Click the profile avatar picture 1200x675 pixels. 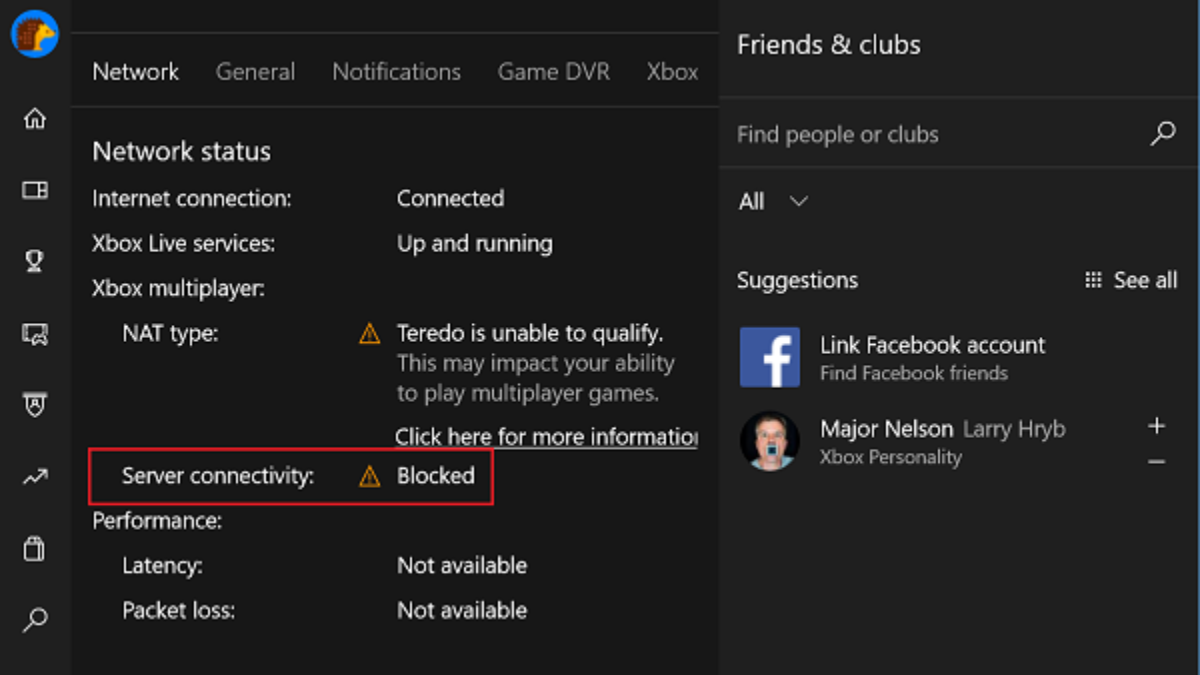point(35,34)
